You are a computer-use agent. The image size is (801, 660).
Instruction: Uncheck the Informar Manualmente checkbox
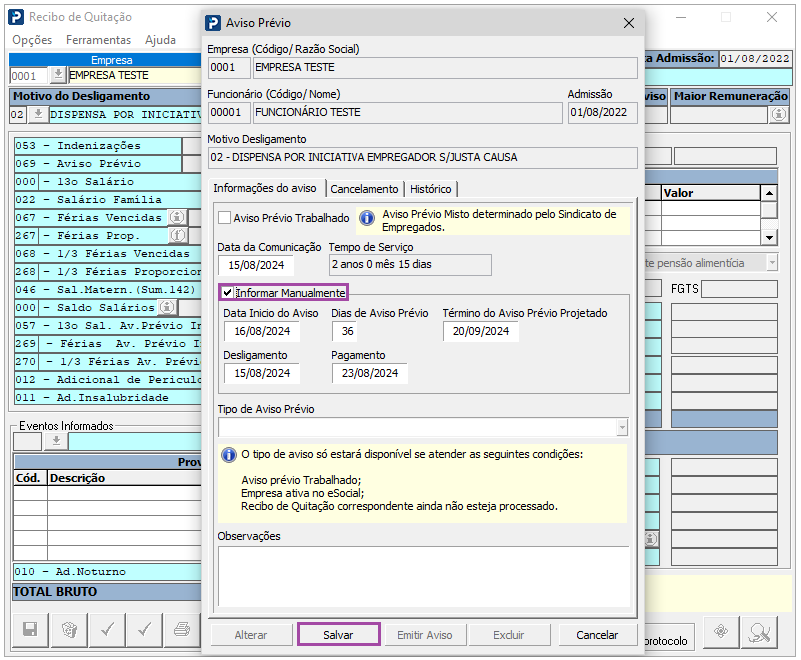(x=227, y=293)
